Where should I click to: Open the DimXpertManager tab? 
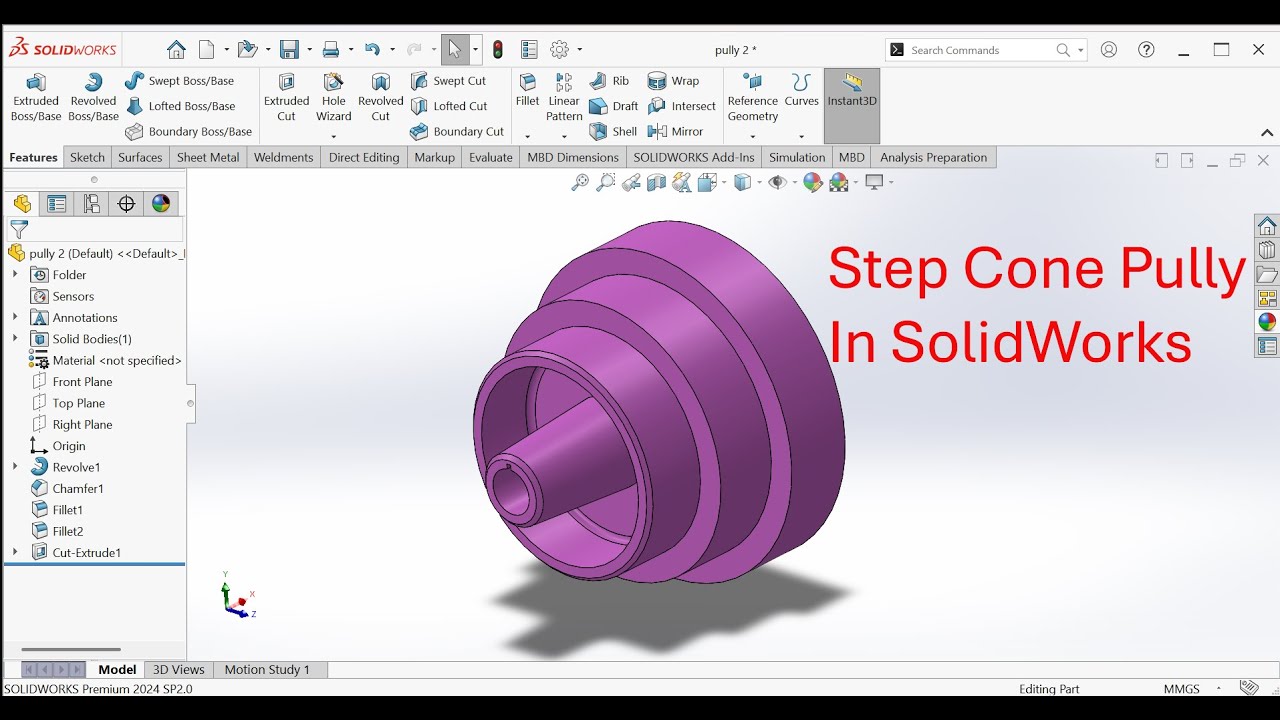pyautogui.click(x=126, y=204)
